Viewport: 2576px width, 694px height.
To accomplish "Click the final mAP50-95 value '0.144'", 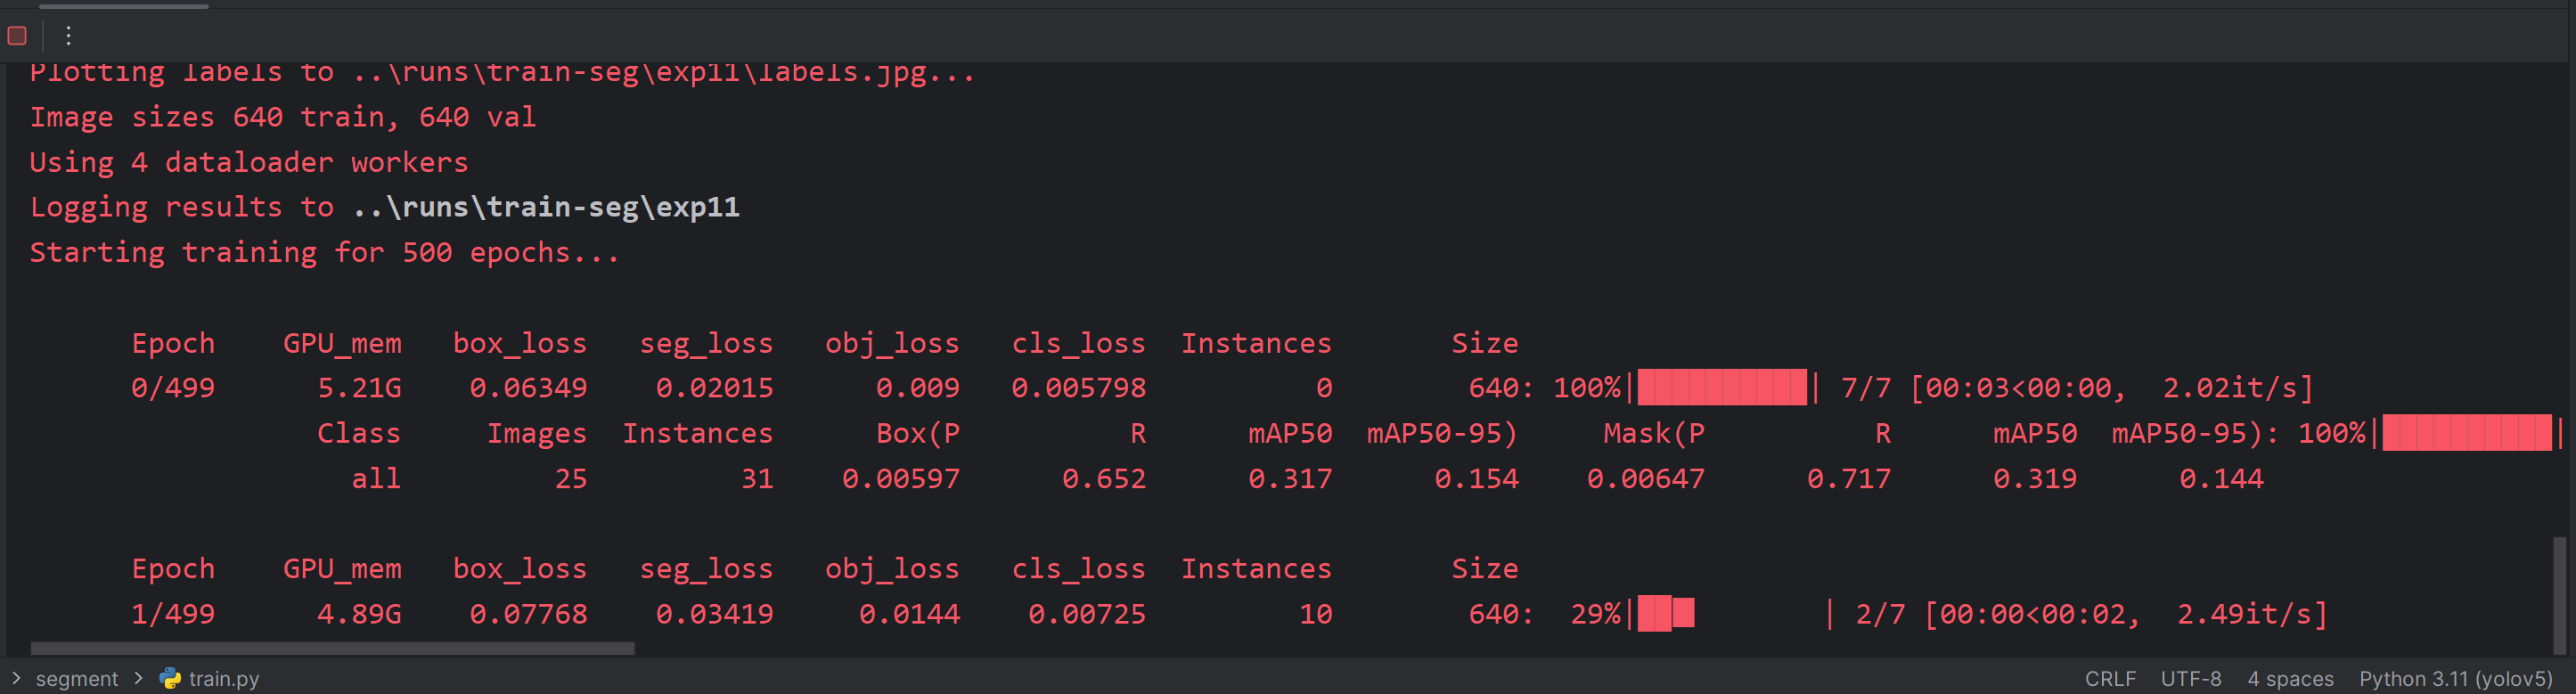I will [x=2221, y=479].
